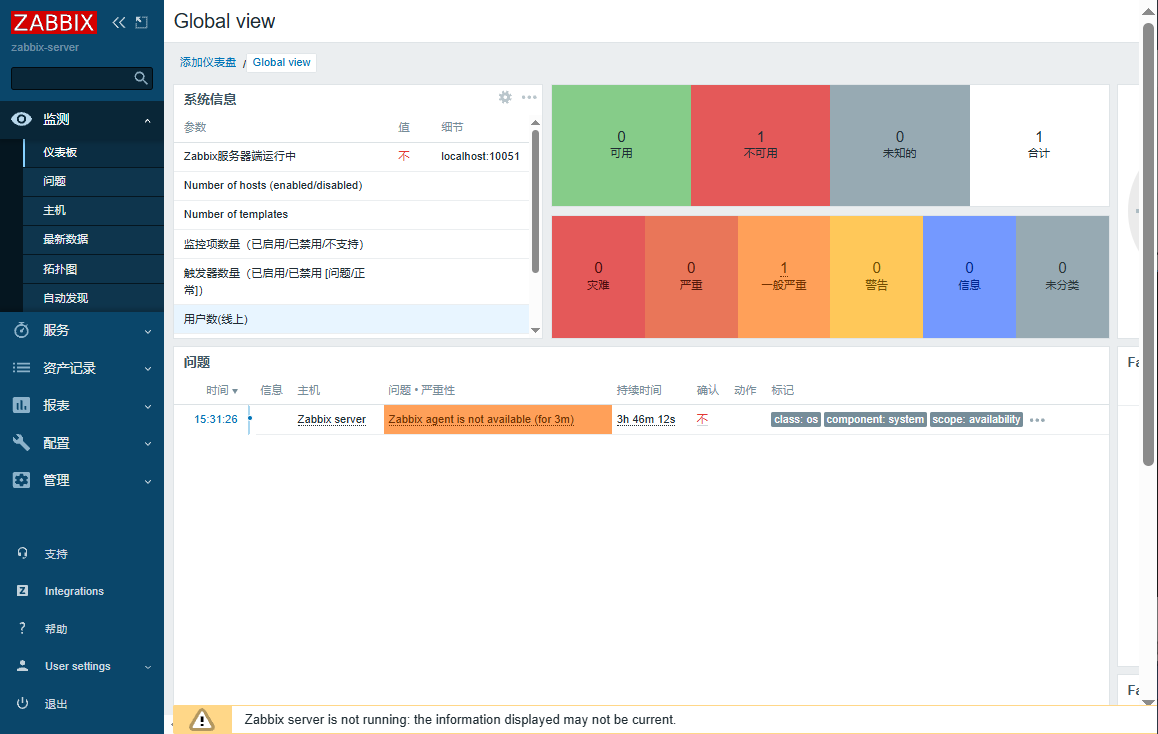Expand the 服务 menu section
This screenshot has height=734, width=1158.
pos(148,332)
